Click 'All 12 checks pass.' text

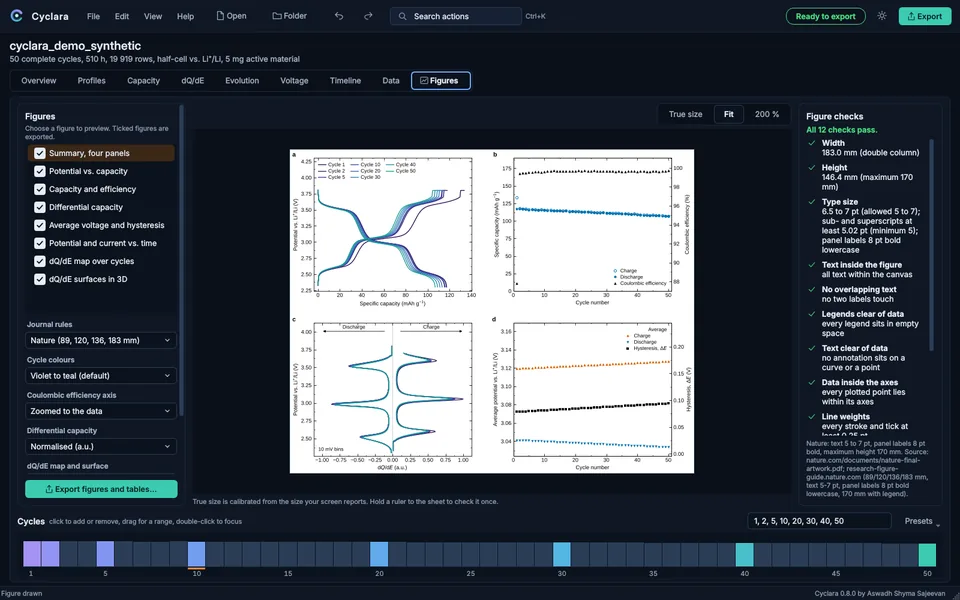coord(841,130)
